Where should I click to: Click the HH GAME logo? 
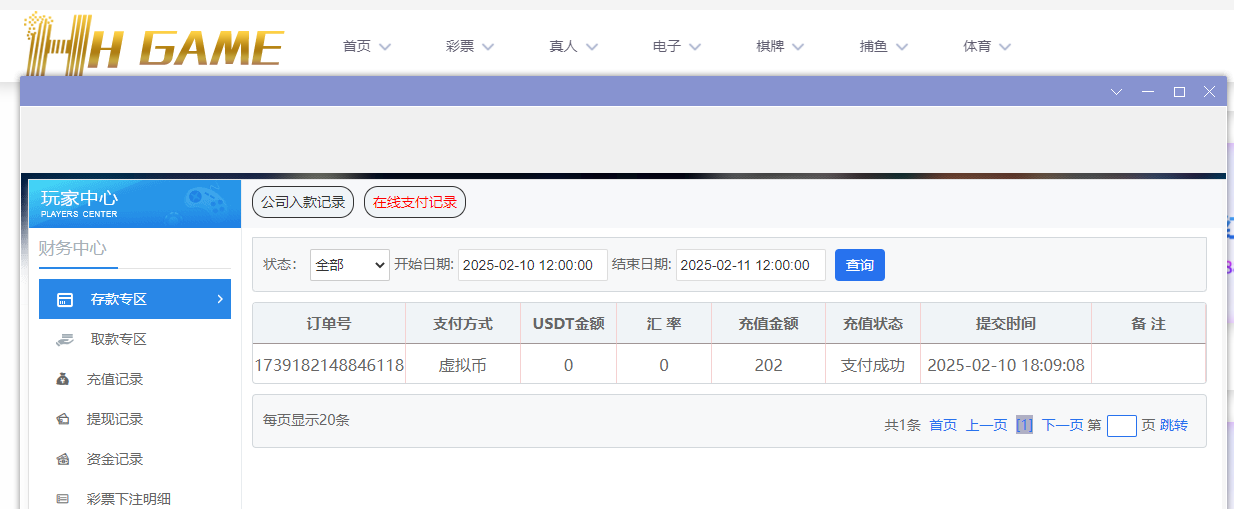coord(154,46)
